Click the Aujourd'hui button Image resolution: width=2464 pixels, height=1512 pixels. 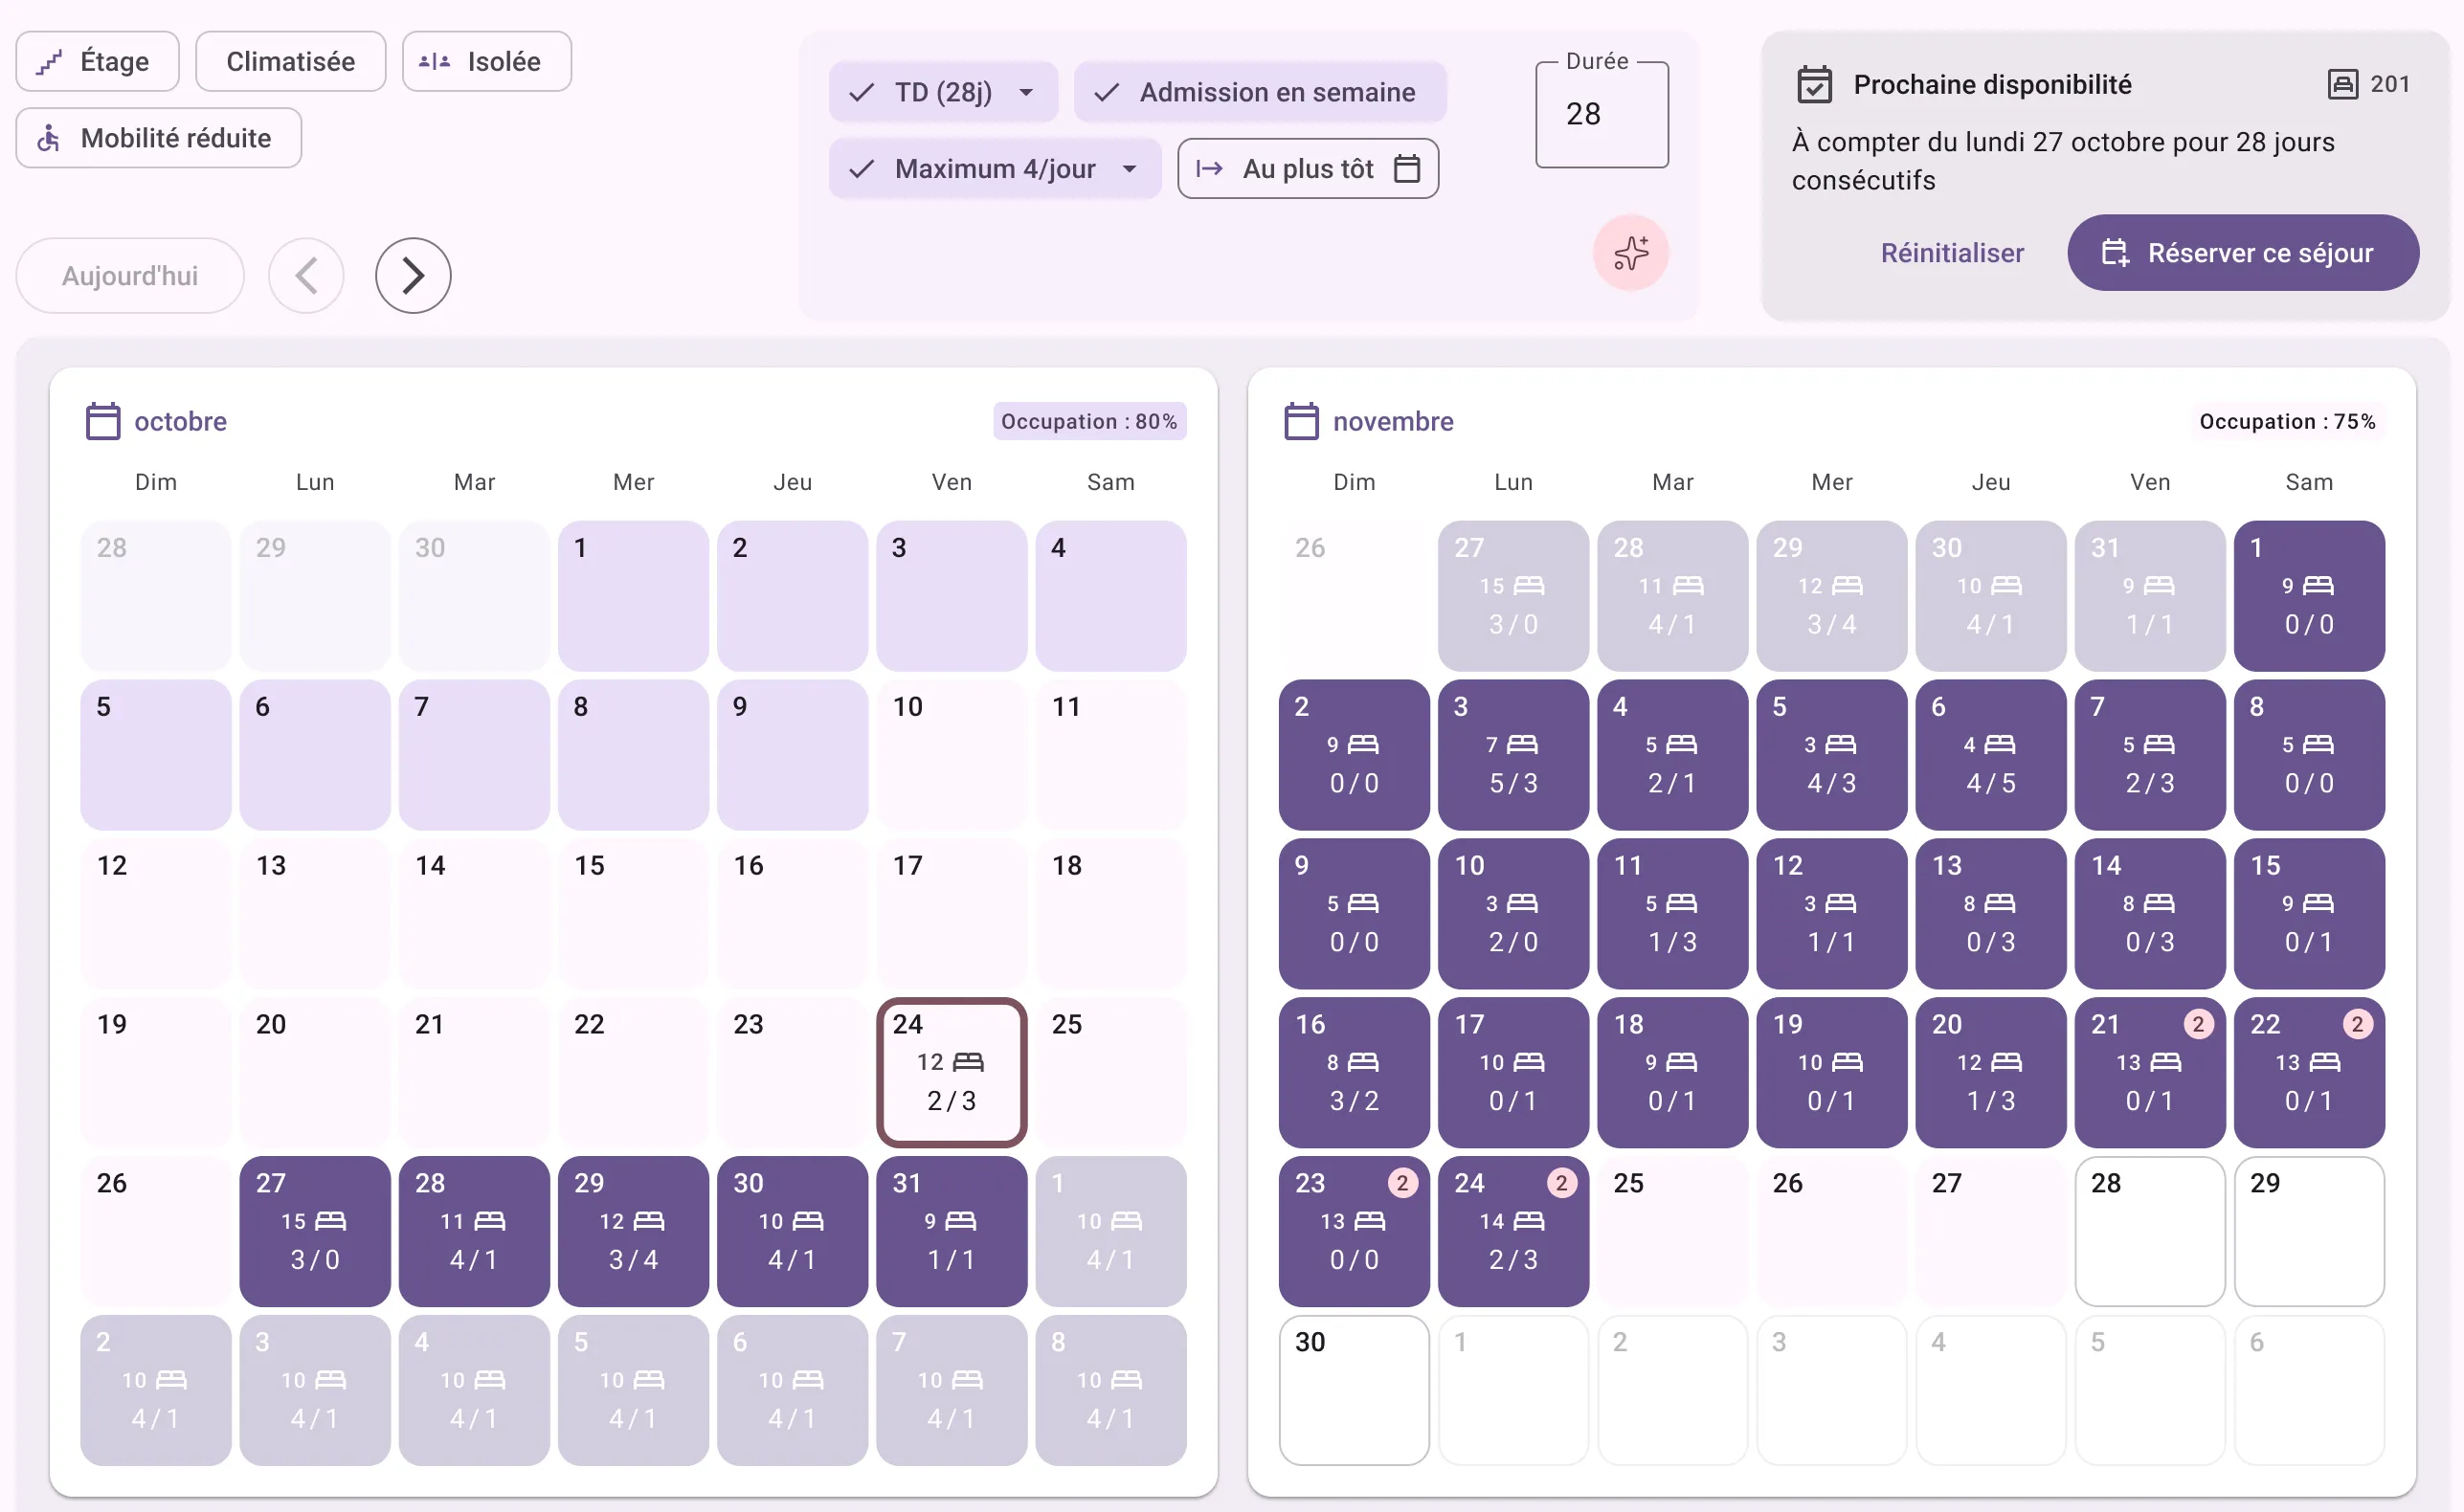coord(130,275)
